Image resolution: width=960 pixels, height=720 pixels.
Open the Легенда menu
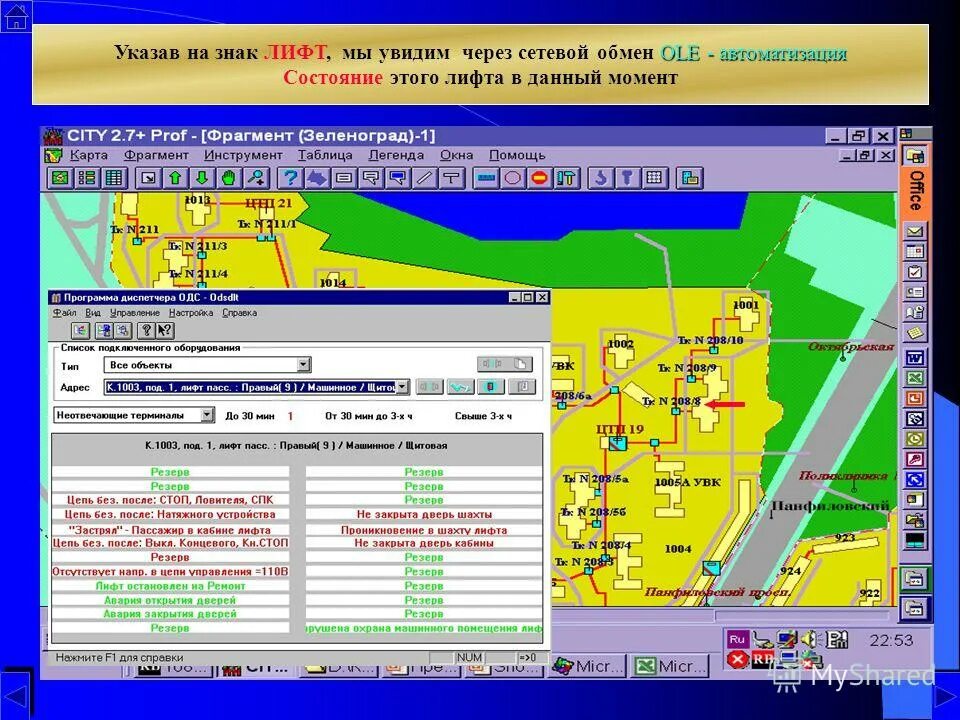(396, 155)
